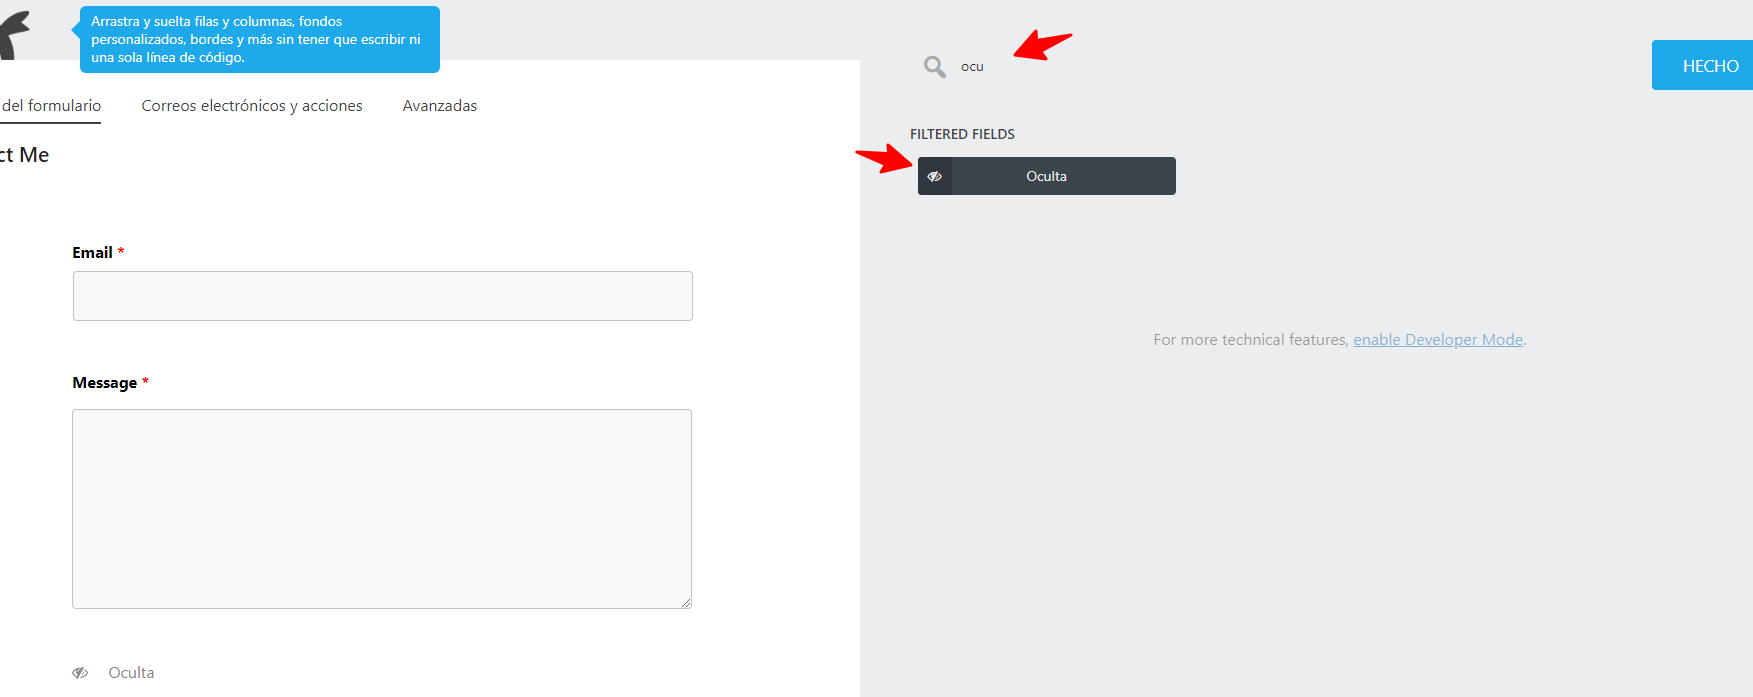Viewport: 1753px width, 697px height.
Task: Switch to Correos electrónicos y acciones tab
Action: coord(252,106)
